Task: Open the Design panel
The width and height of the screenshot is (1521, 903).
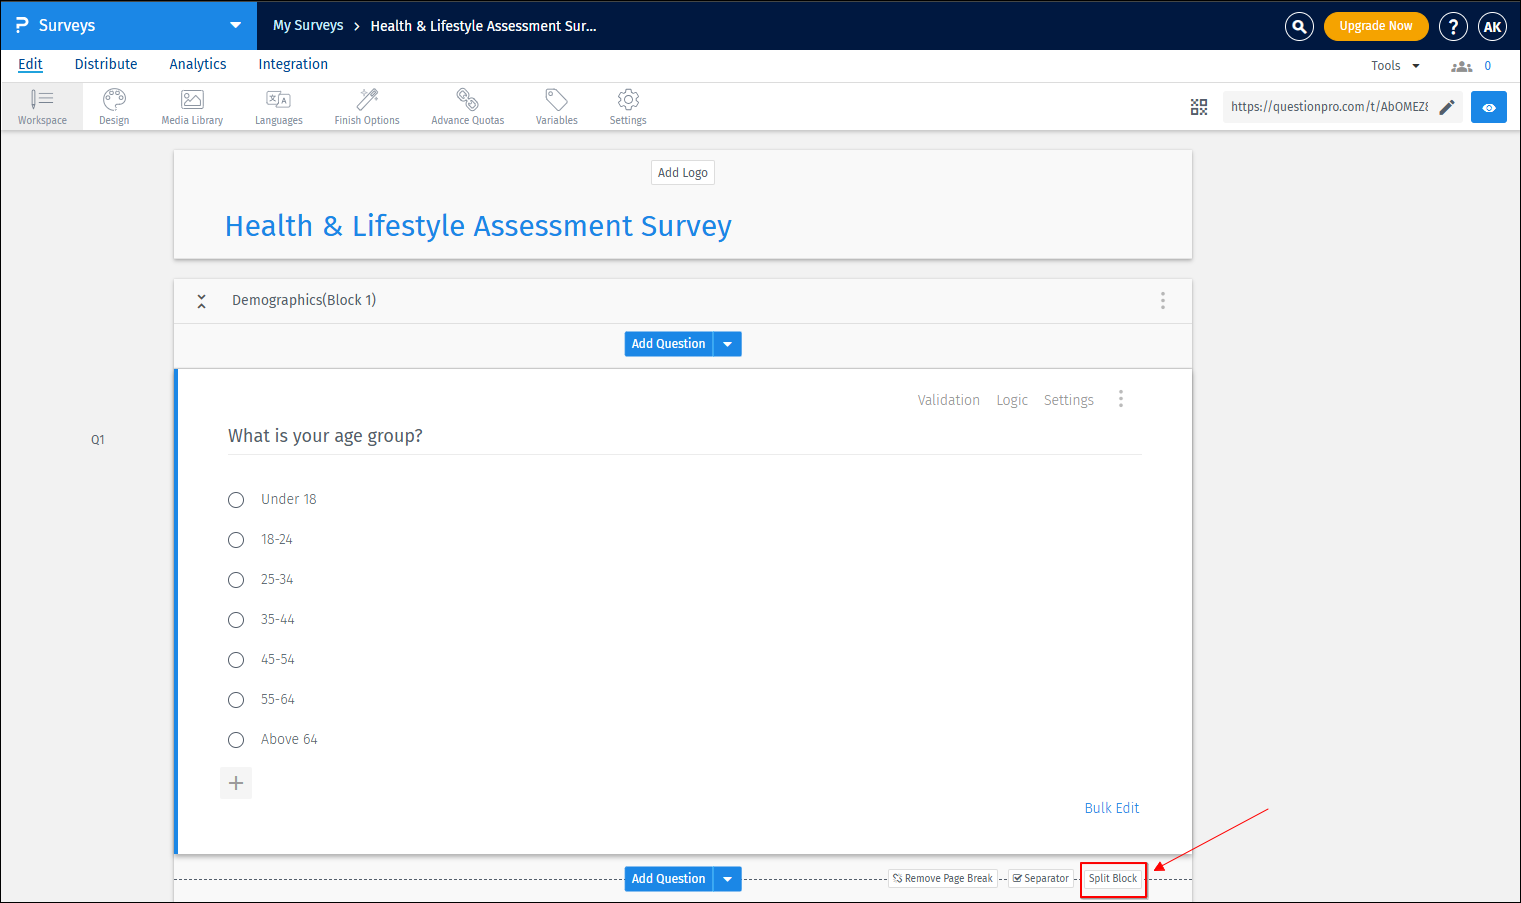Action: [x=113, y=106]
